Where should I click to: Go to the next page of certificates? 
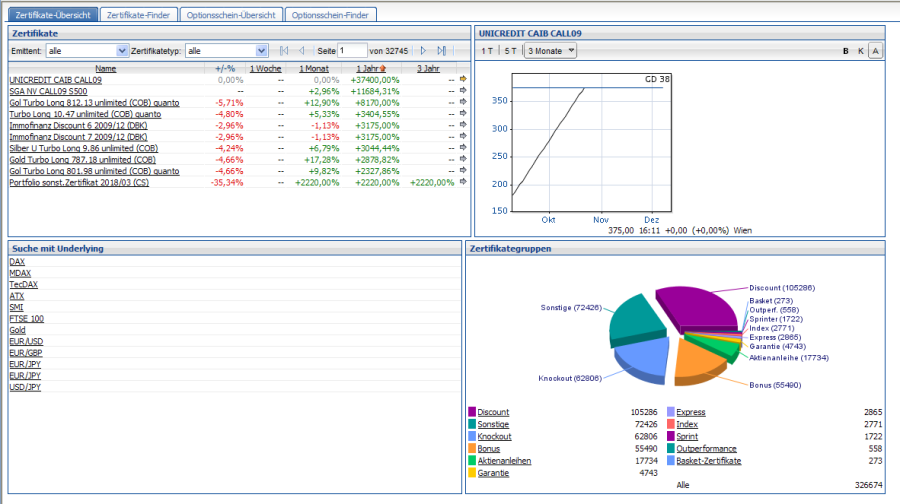pyautogui.click(x=423, y=50)
